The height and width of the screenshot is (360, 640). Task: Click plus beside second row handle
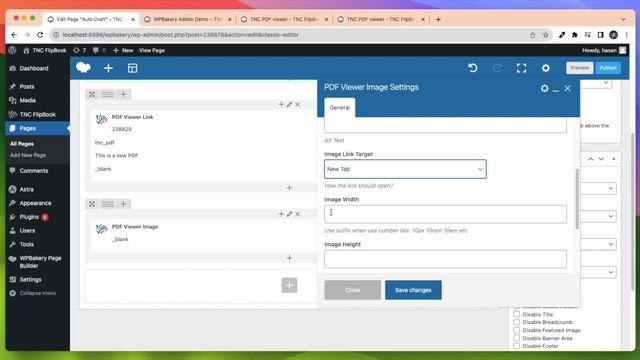pyautogui.click(x=123, y=204)
